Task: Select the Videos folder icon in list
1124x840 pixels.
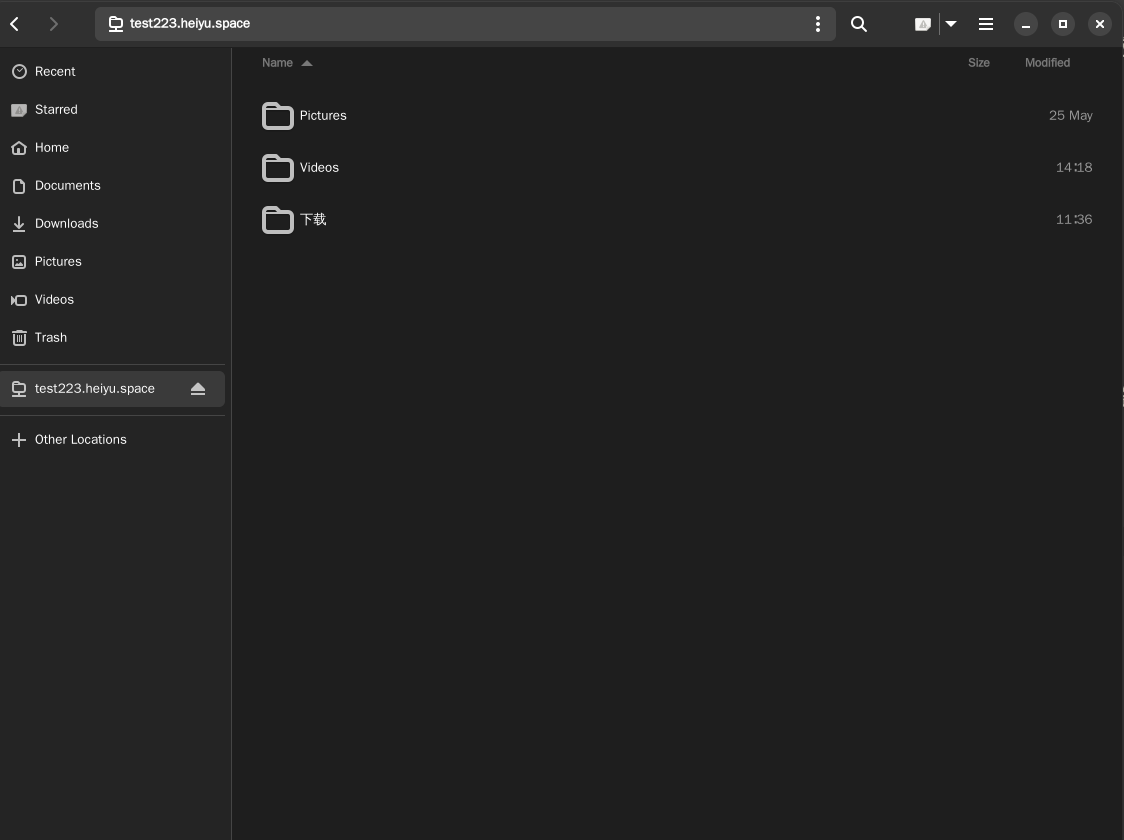Action: pyautogui.click(x=277, y=168)
